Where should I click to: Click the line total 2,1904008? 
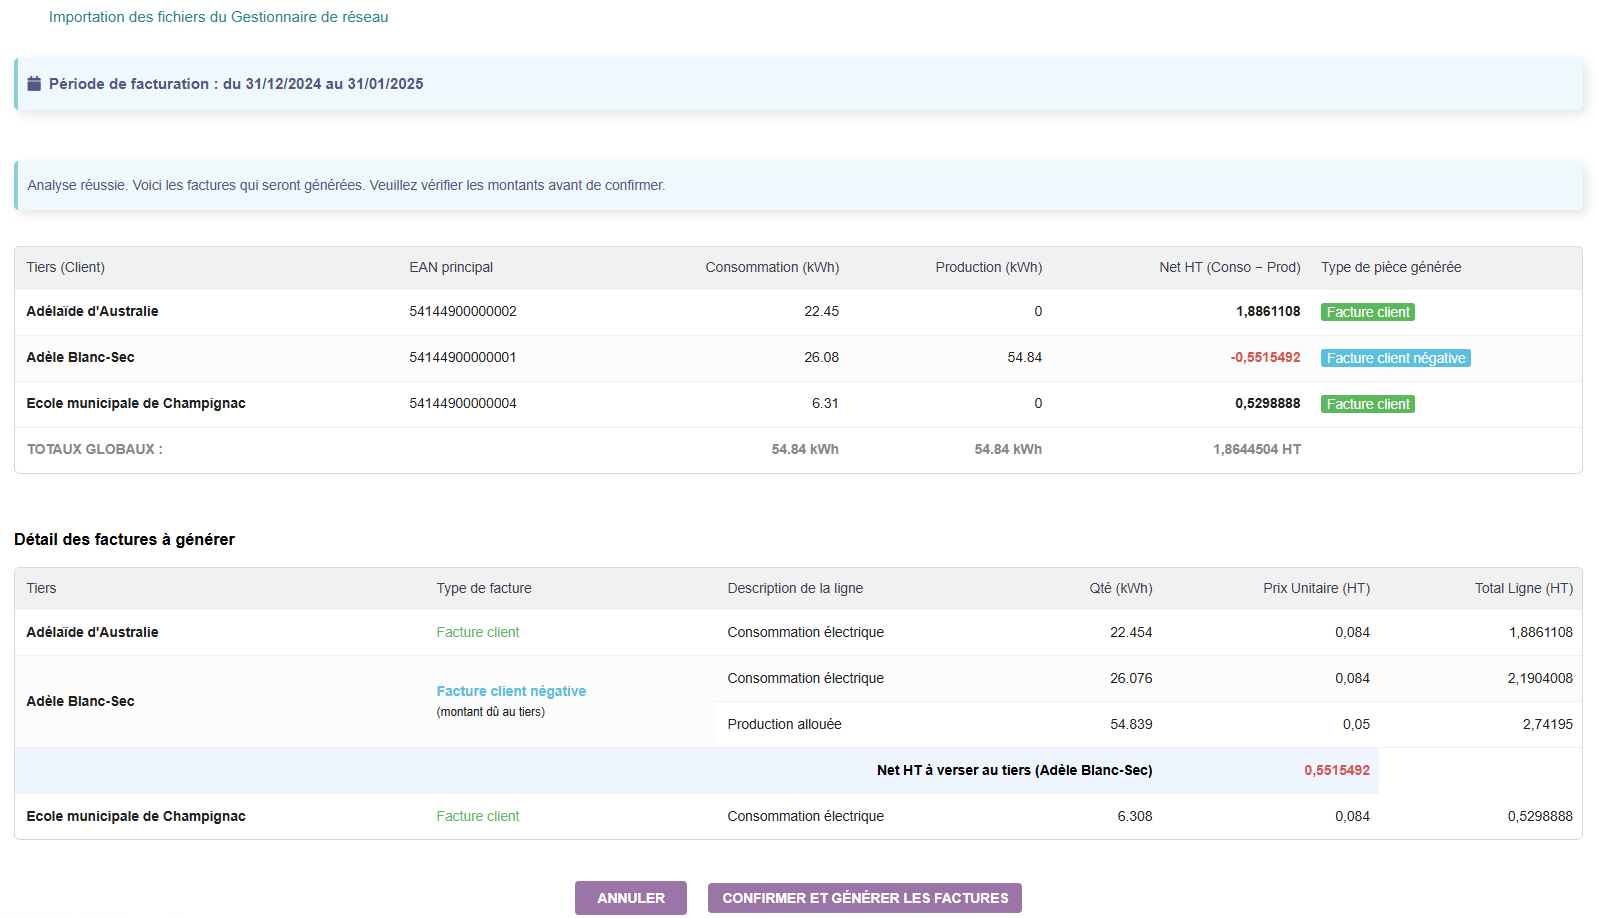(1540, 678)
